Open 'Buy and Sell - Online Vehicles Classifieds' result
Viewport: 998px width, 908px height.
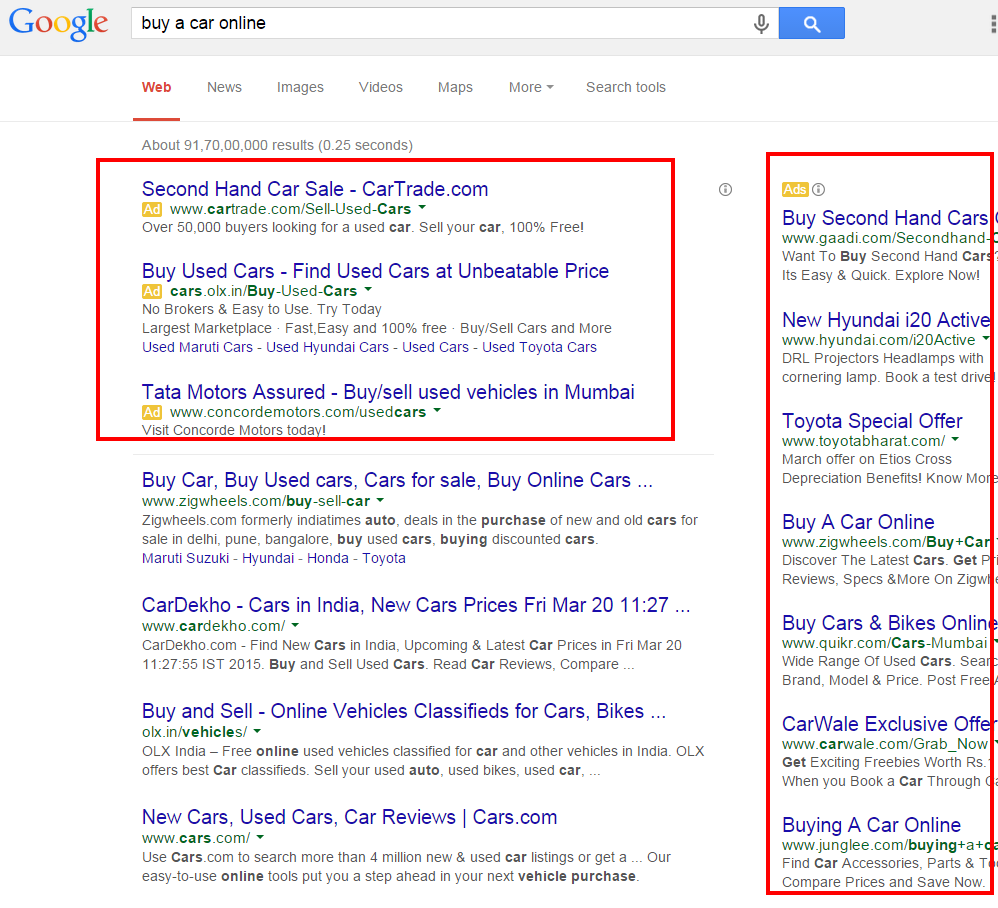(x=404, y=711)
